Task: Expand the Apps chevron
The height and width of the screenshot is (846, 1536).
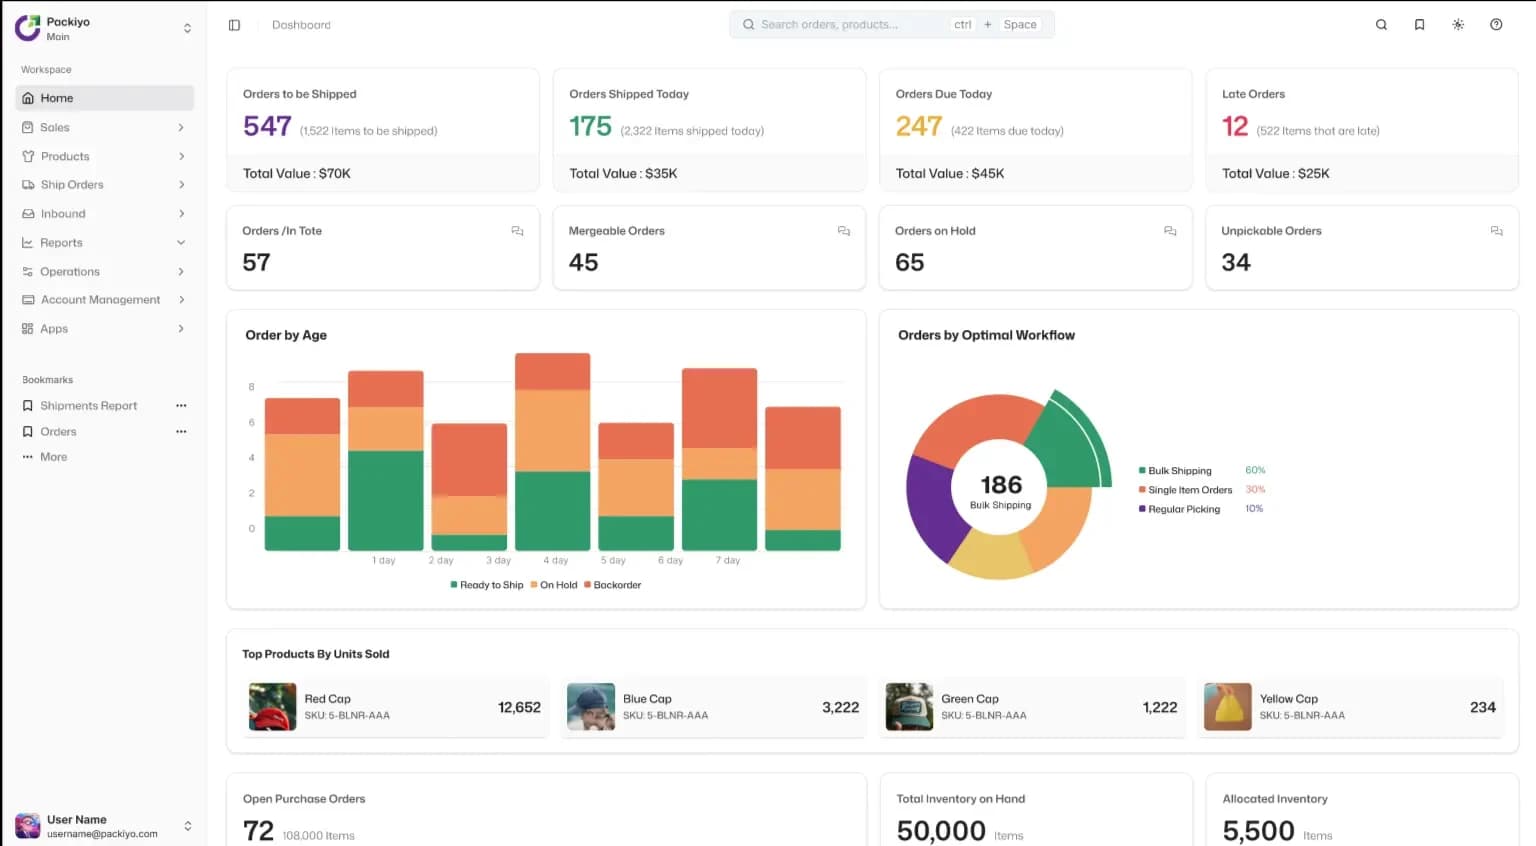Action: [x=181, y=329]
